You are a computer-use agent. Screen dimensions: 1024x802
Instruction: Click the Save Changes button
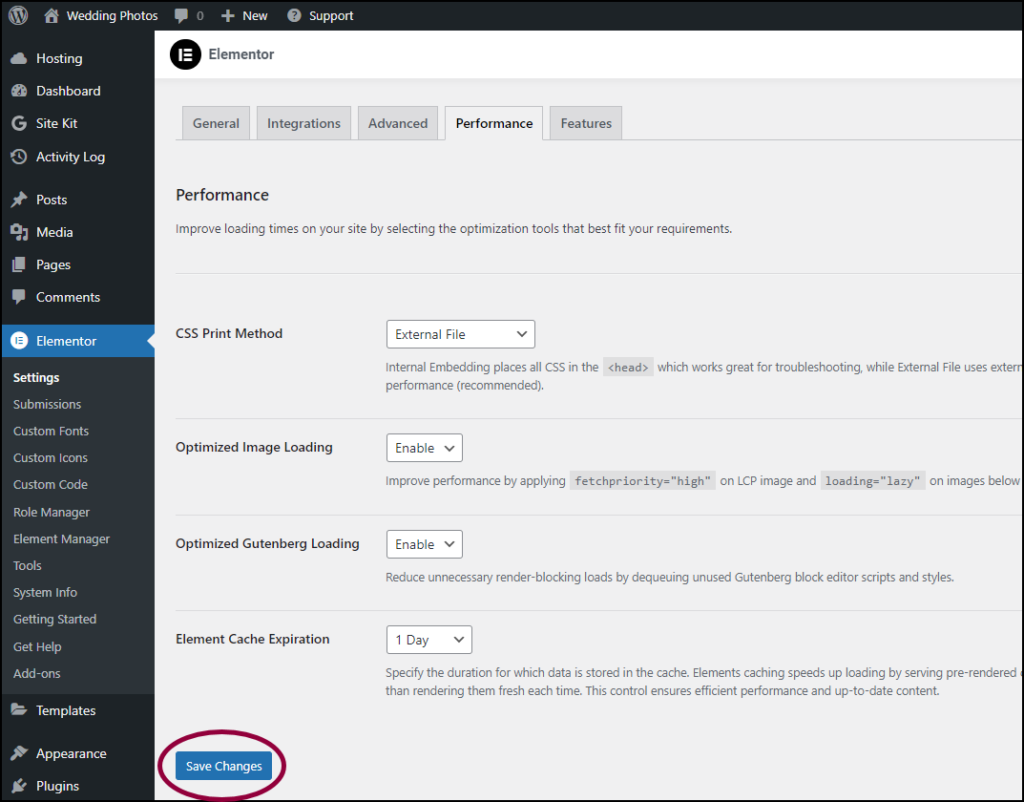click(223, 765)
